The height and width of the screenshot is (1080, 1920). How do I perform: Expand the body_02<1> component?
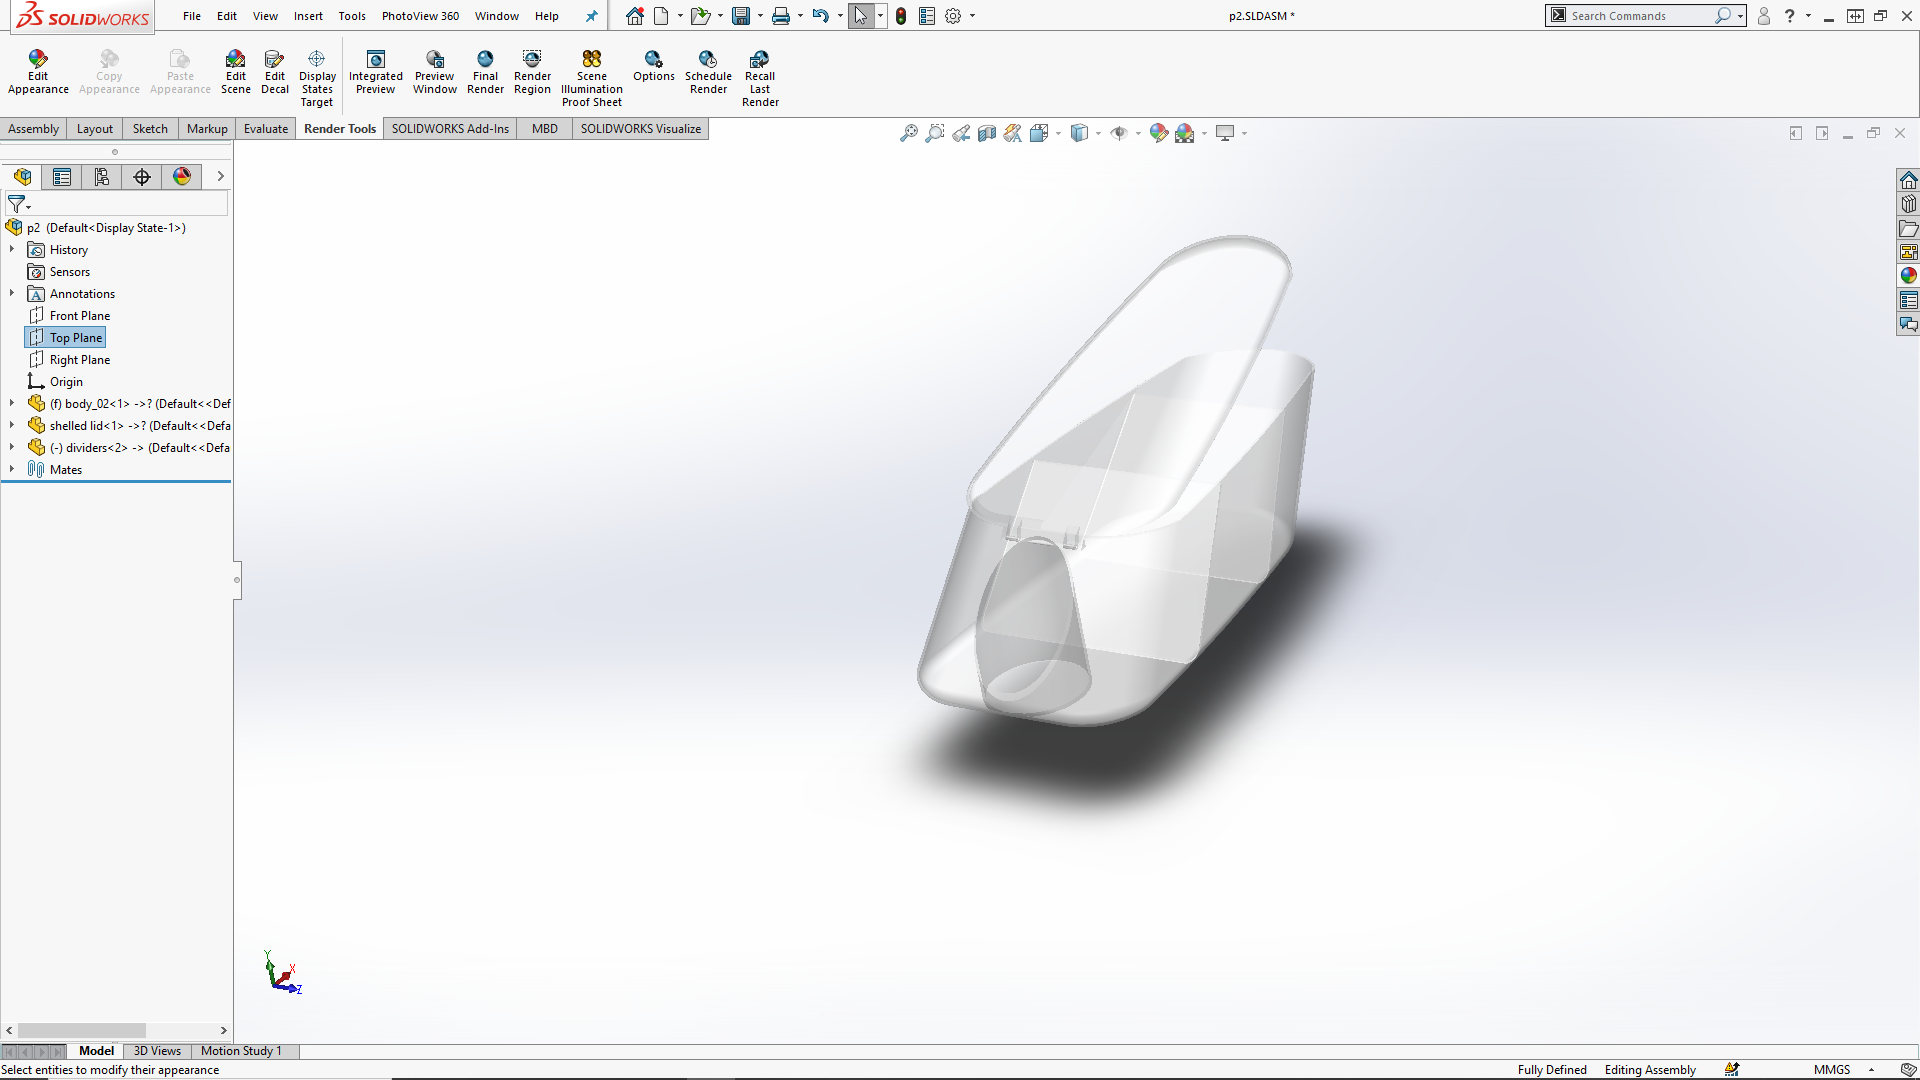click(x=12, y=403)
